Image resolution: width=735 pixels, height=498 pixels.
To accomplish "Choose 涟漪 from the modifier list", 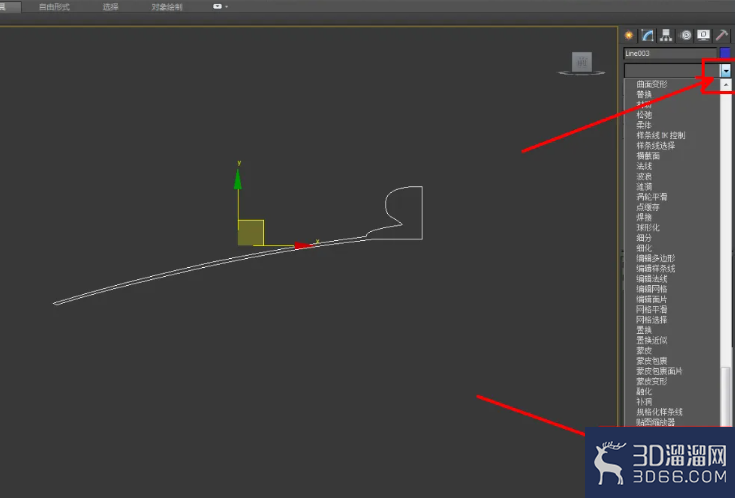I will [x=644, y=187].
